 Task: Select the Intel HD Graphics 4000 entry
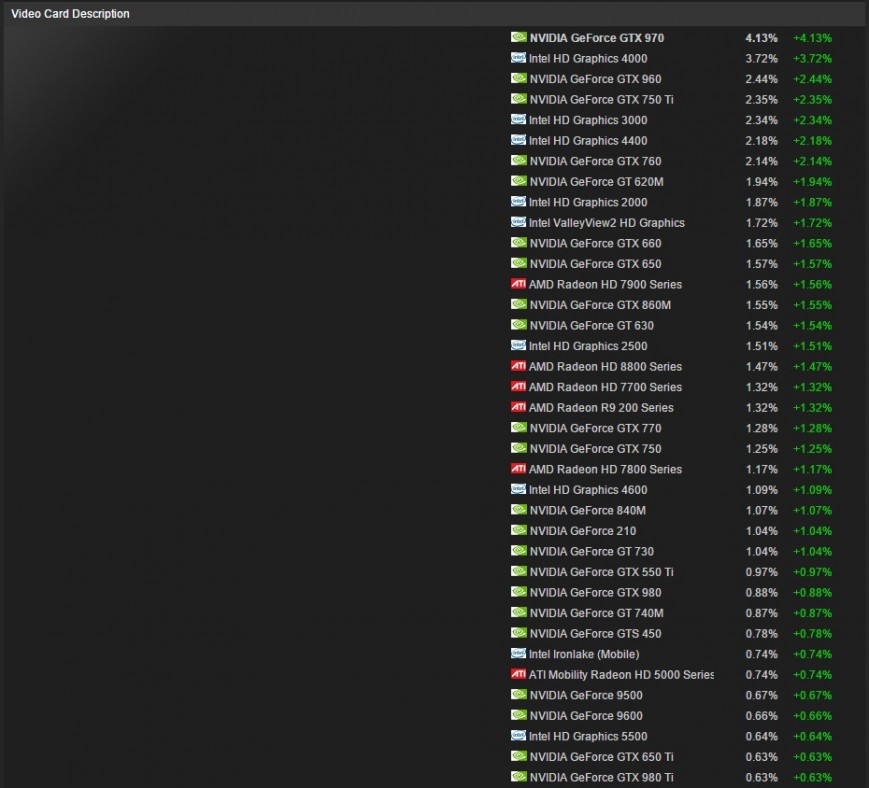pos(588,59)
